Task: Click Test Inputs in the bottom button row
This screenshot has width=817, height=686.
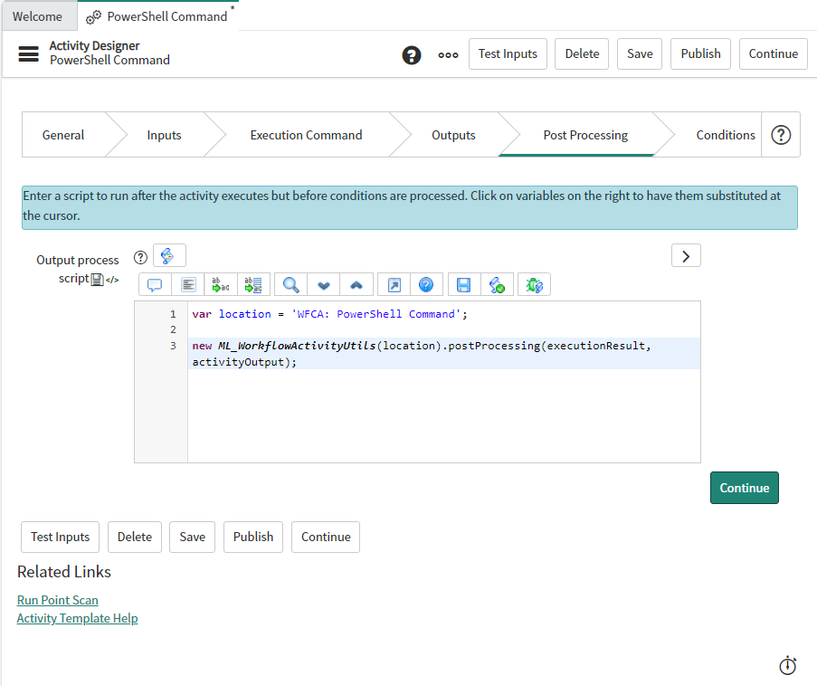Action: pyautogui.click(x=60, y=537)
